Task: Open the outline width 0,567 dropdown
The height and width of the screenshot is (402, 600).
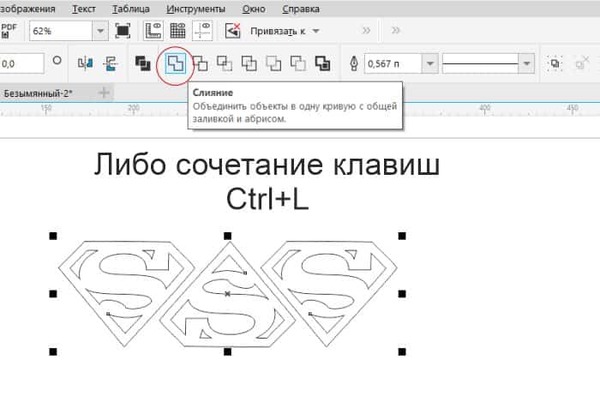Action: point(428,64)
